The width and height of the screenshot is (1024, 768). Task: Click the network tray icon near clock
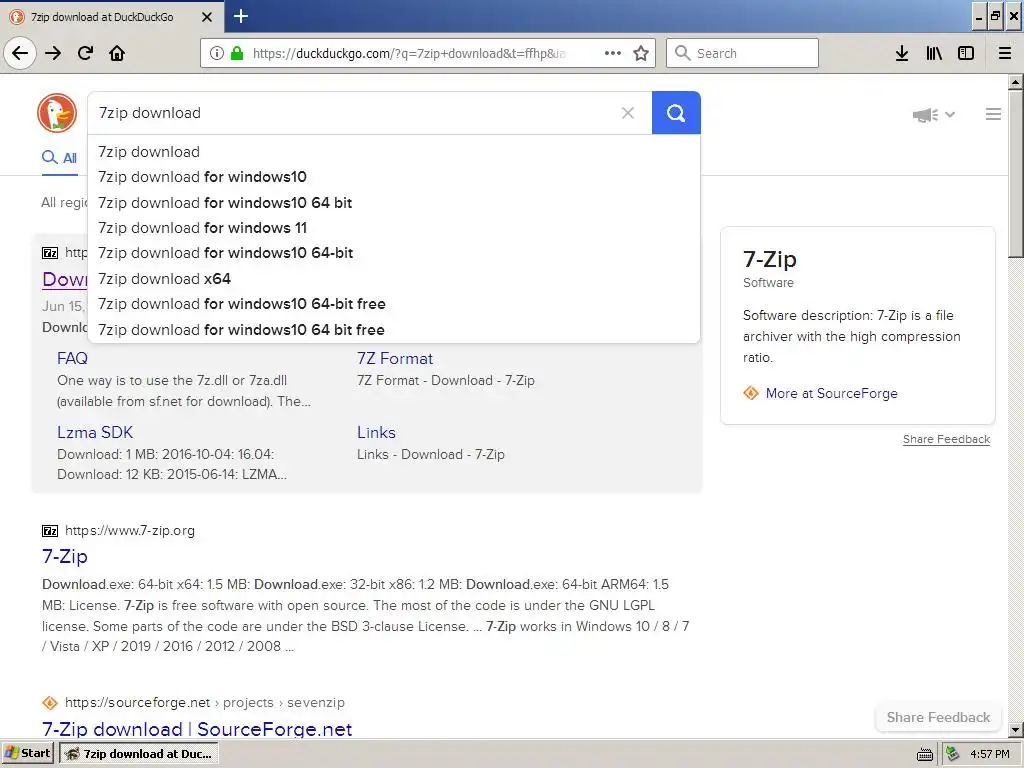point(953,754)
